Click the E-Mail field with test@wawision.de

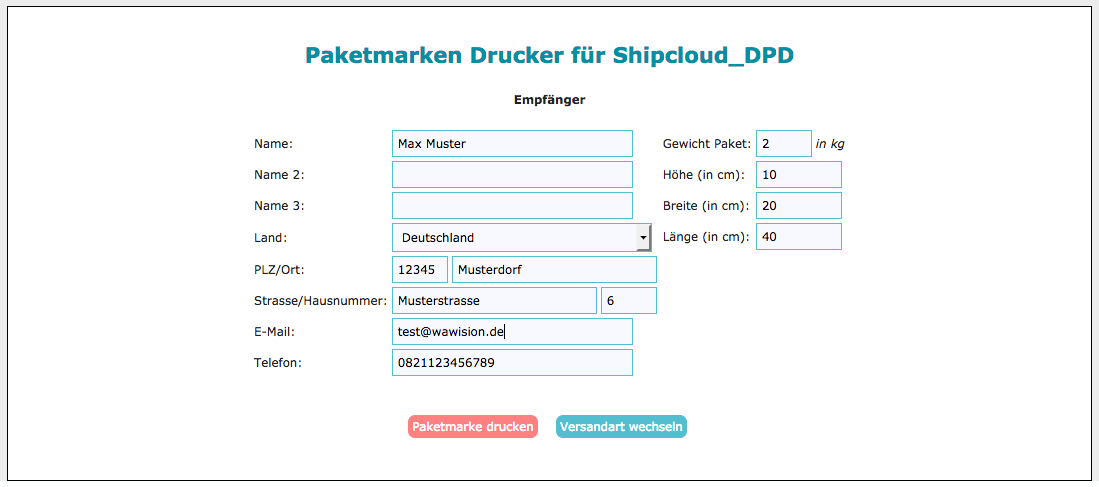[512, 332]
